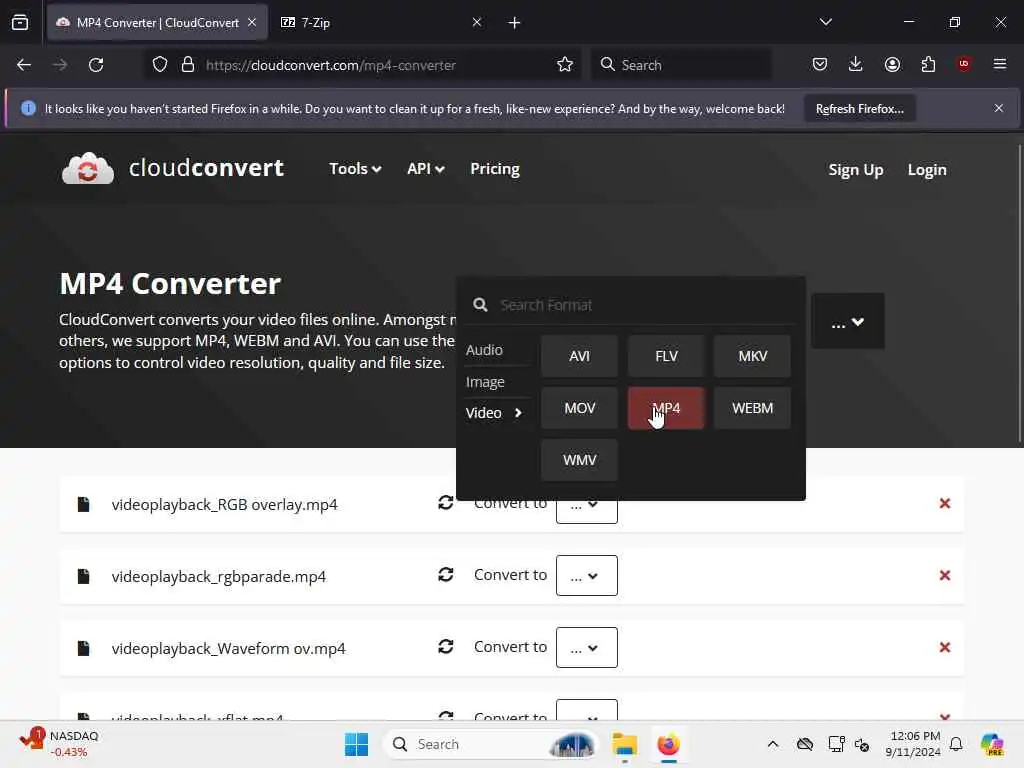Open the Firefox View icon
The image size is (1024, 768).
[x=20, y=22]
